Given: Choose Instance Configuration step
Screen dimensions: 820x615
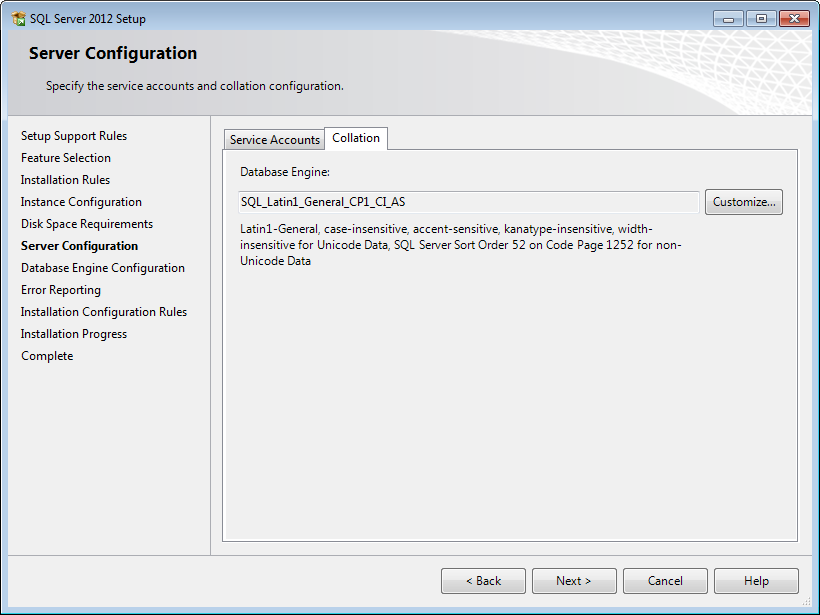Looking at the screenshot, I should point(81,202).
